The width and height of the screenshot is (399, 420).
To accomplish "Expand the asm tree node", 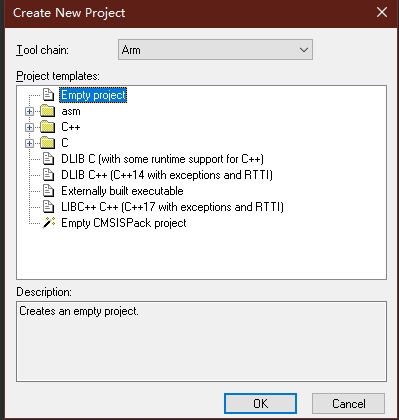I will pyautogui.click(x=29, y=111).
